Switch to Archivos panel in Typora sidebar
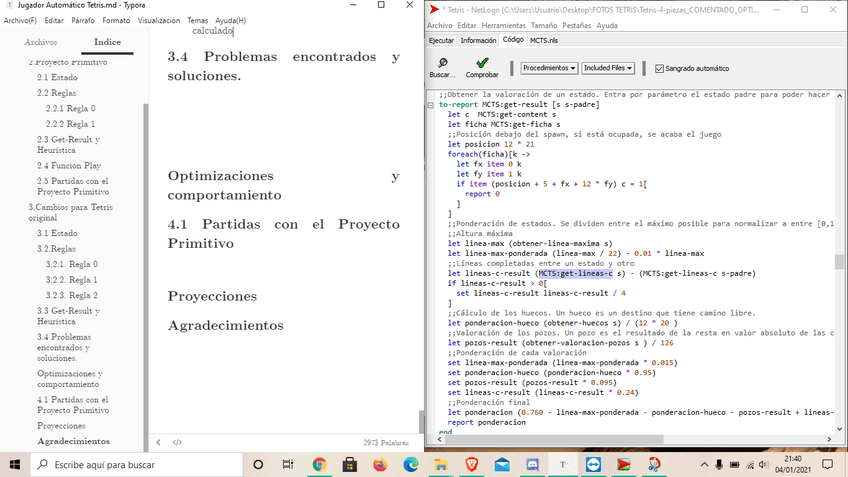Image resolution: width=848 pixels, height=477 pixels. [41, 42]
